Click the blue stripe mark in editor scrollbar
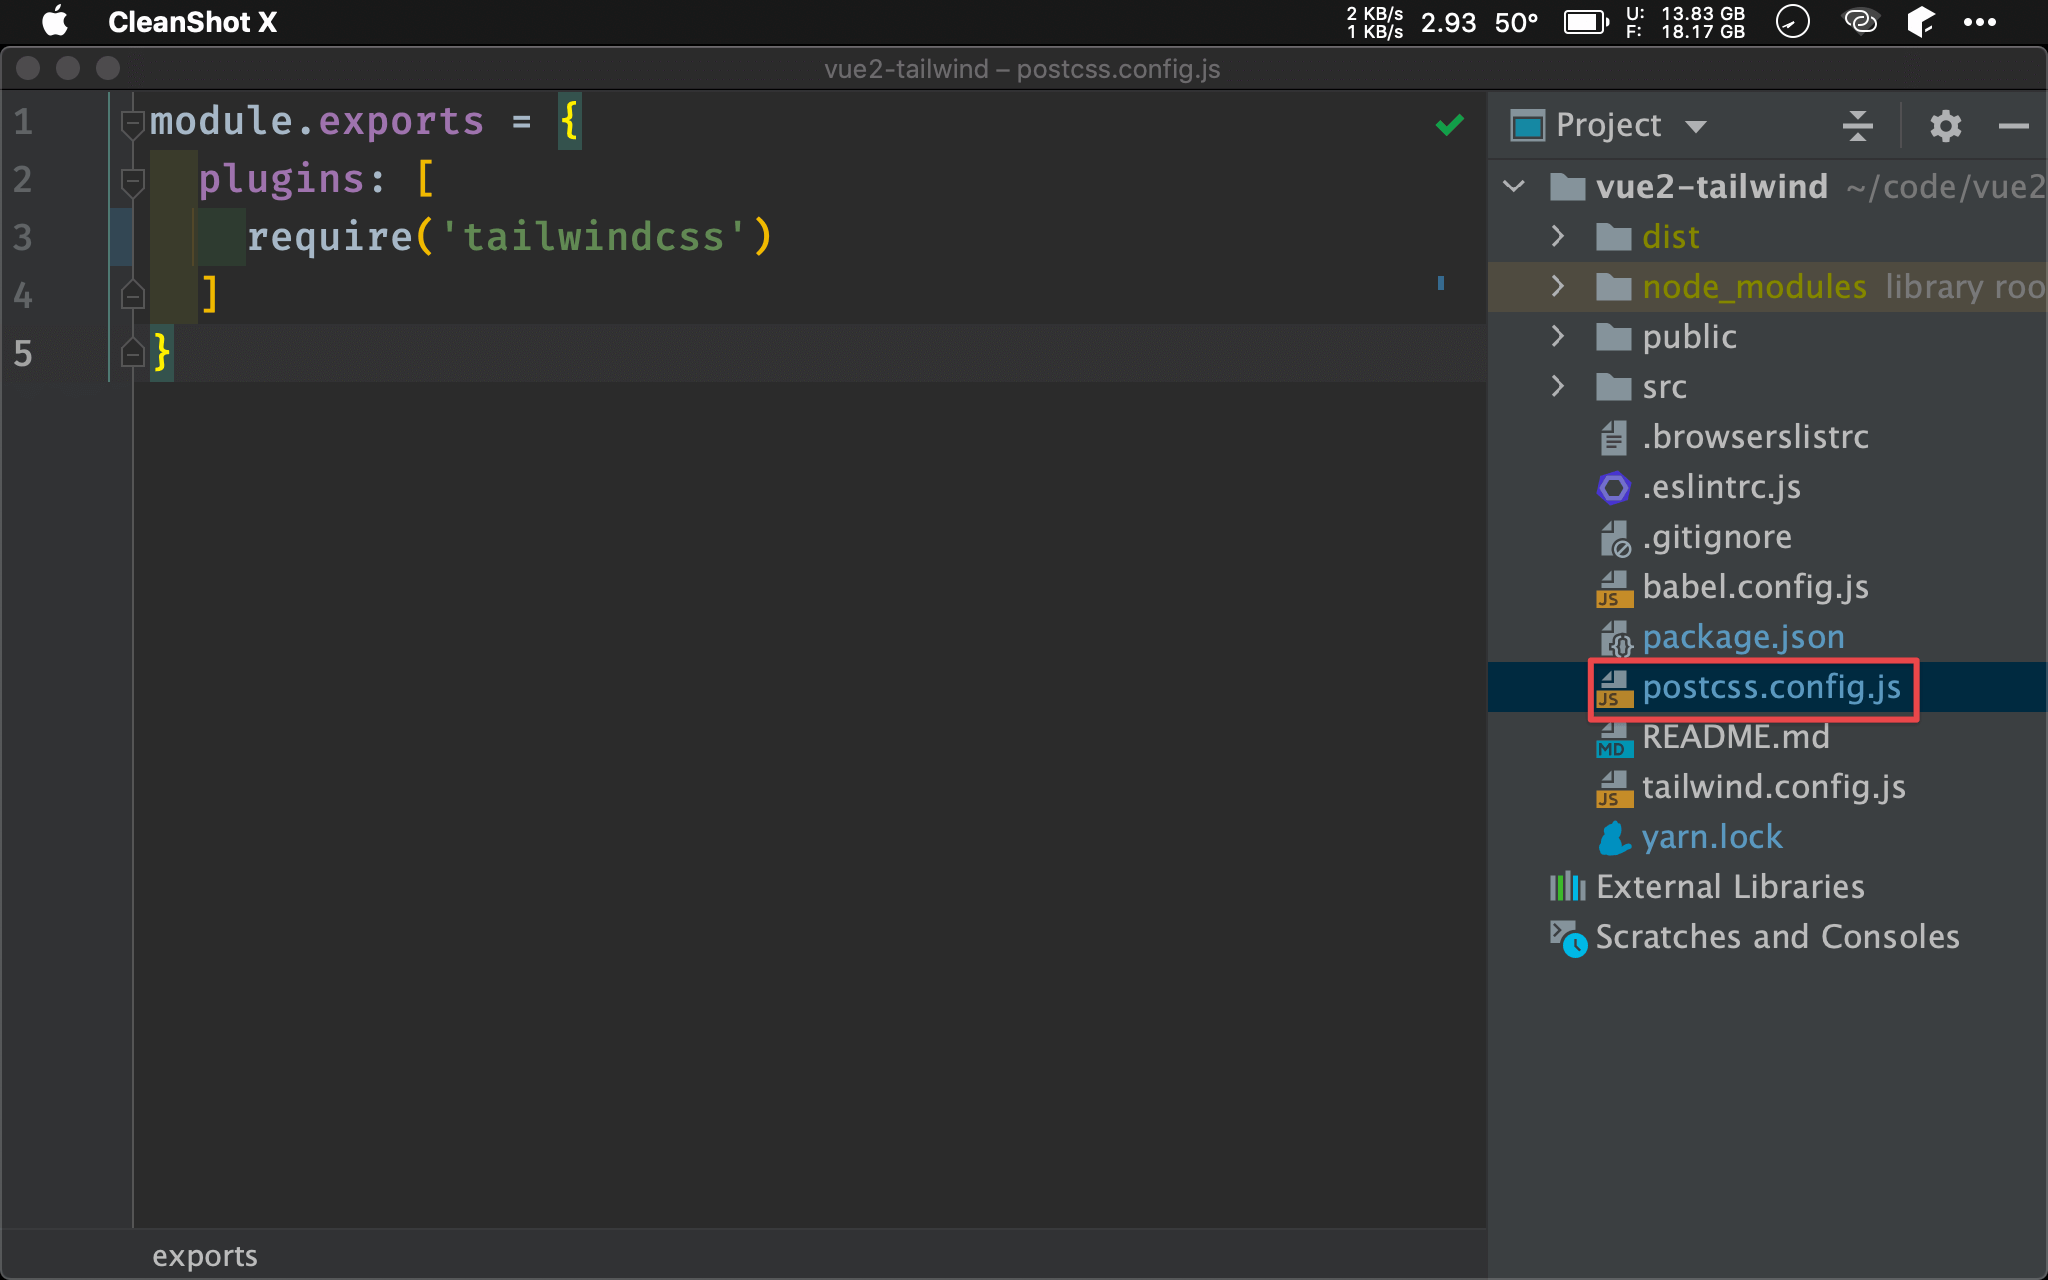Image resolution: width=2048 pixels, height=1280 pixels. point(1440,283)
